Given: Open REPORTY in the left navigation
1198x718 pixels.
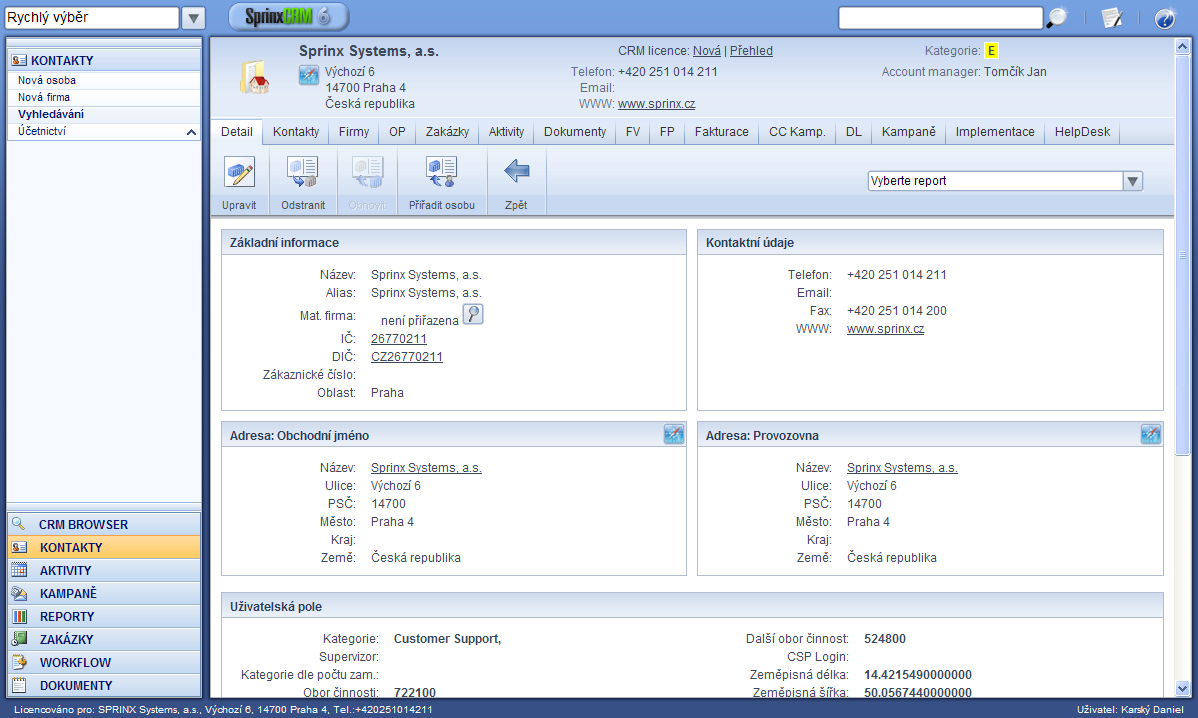Looking at the screenshot, I should pyautogui.click(x=67, y=617).
